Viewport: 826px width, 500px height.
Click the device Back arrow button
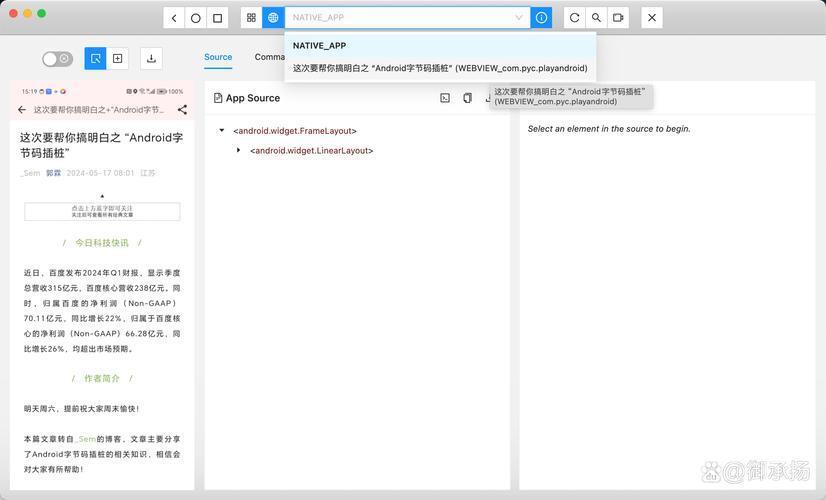click(174, 18)
